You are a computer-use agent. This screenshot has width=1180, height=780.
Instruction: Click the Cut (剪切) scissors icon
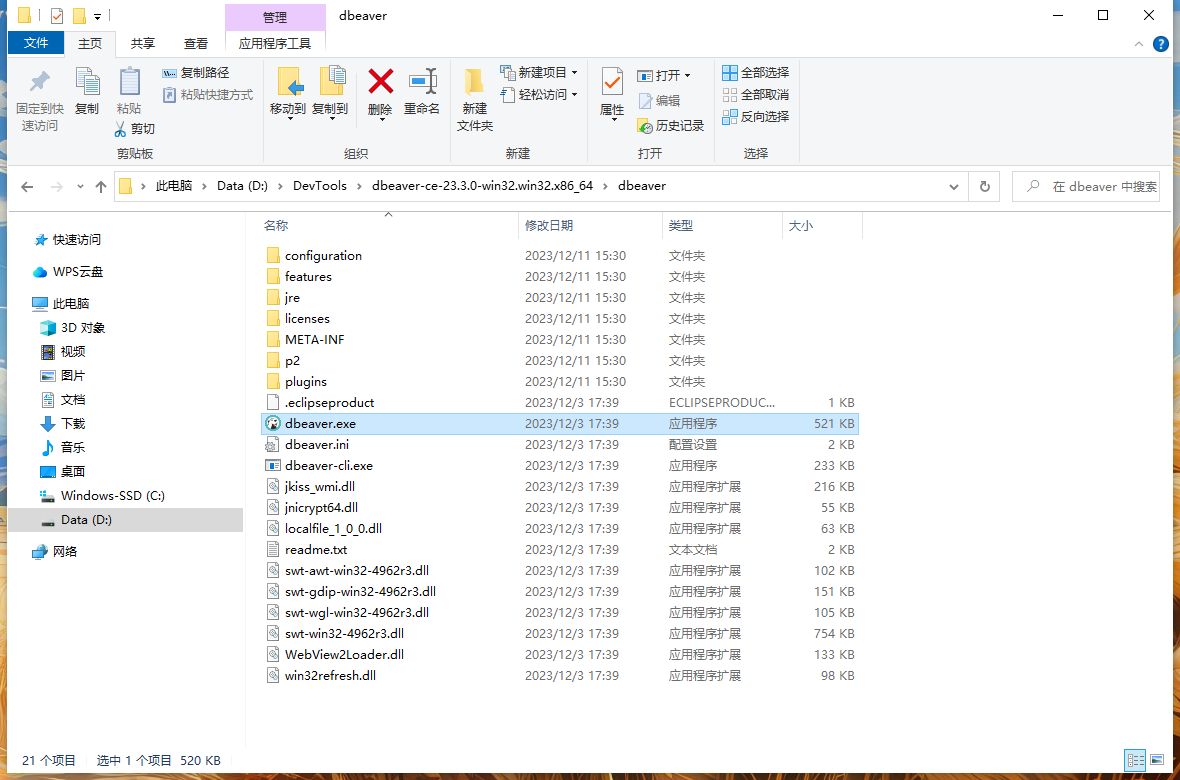pos(120,129)
